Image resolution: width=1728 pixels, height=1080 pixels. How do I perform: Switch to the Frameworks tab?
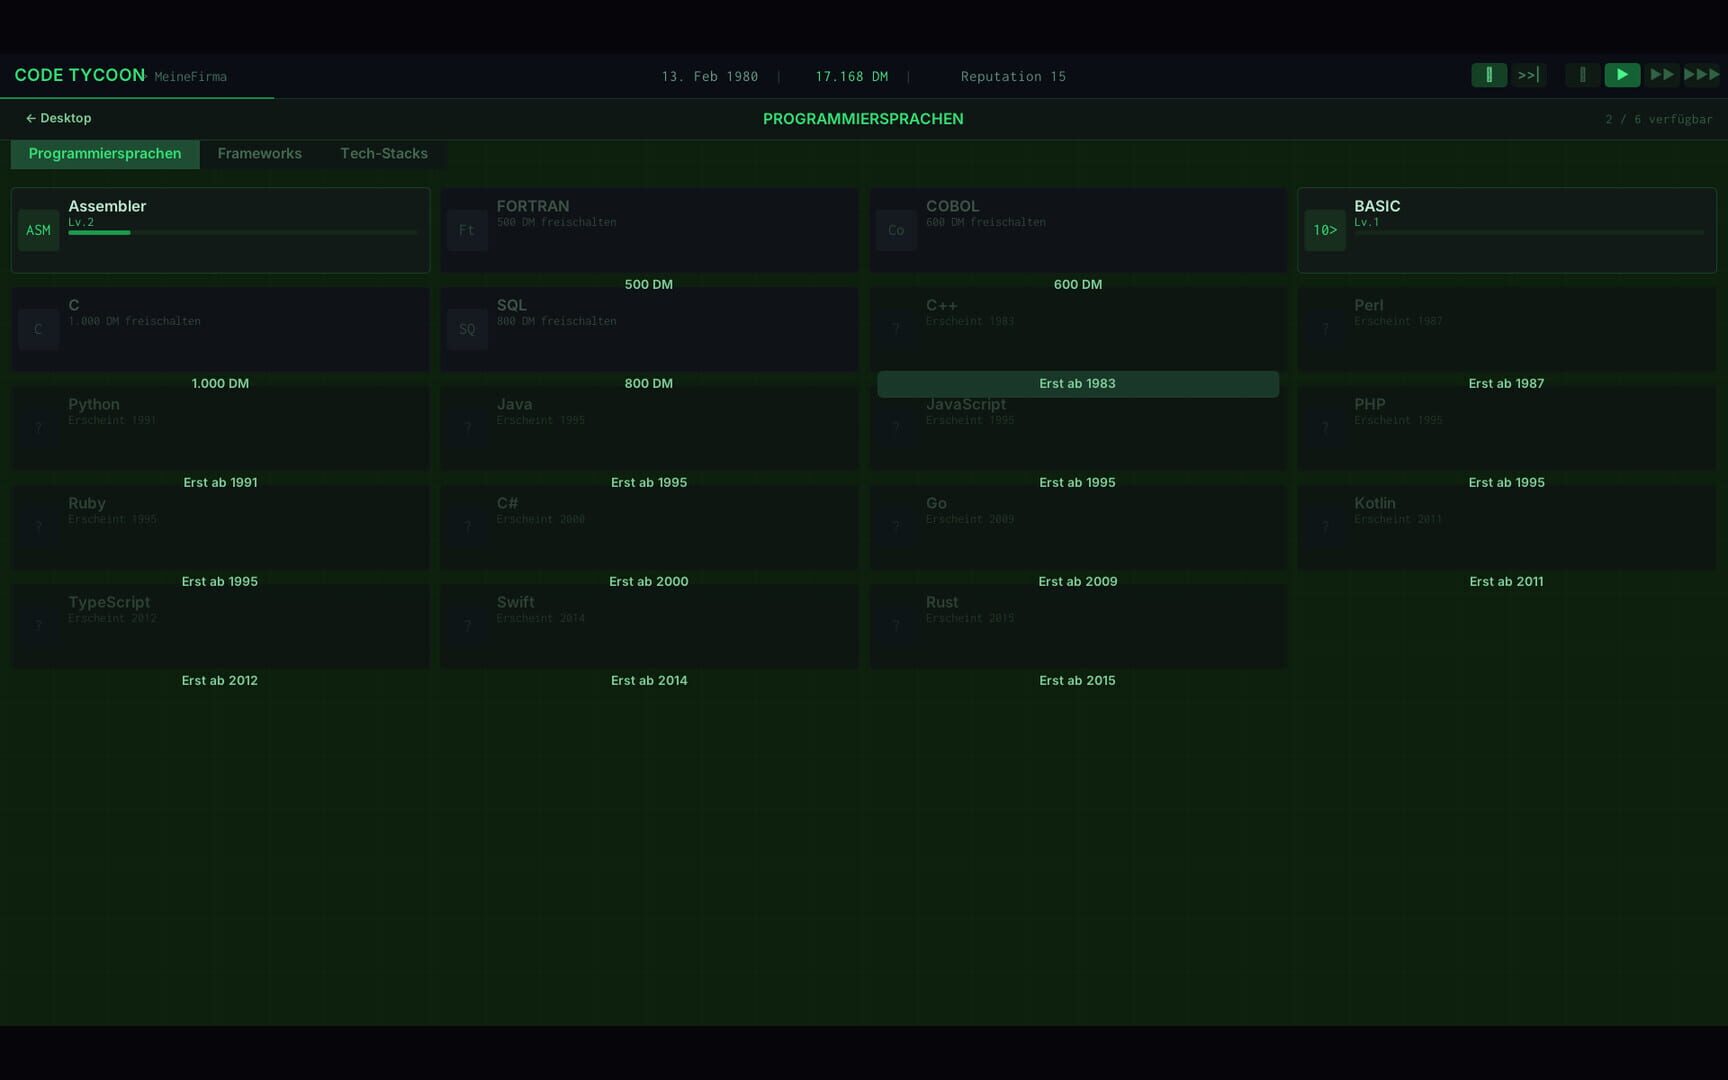coord(259,153)
